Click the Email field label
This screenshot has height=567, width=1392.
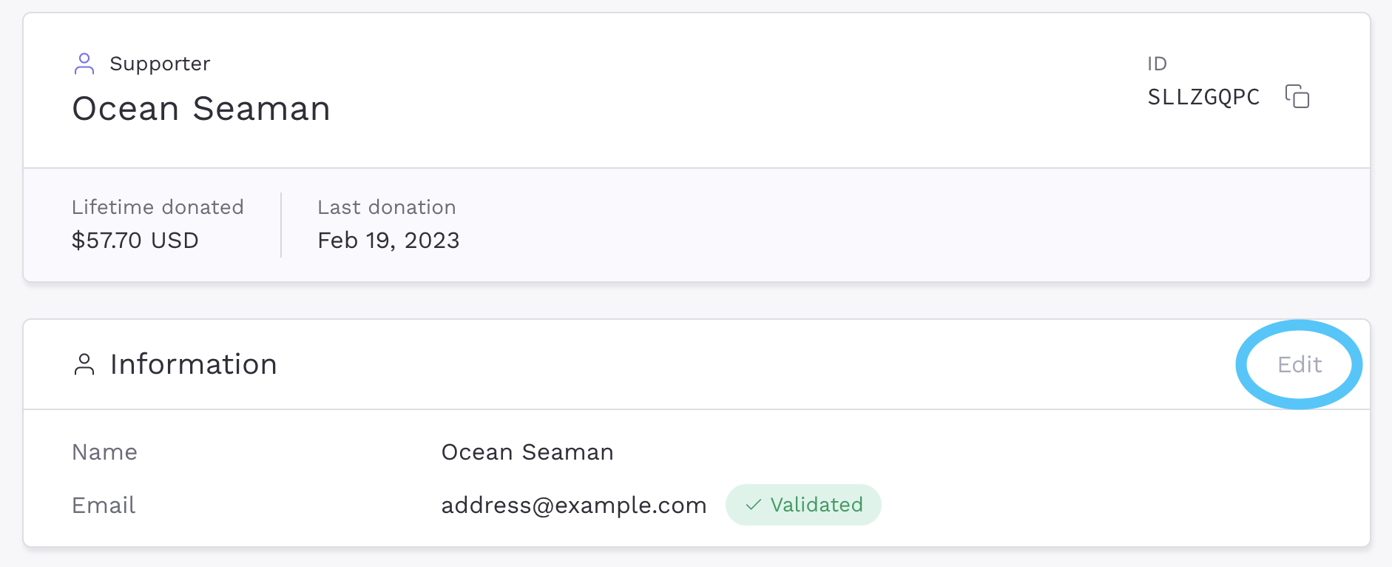click(103, 505)
